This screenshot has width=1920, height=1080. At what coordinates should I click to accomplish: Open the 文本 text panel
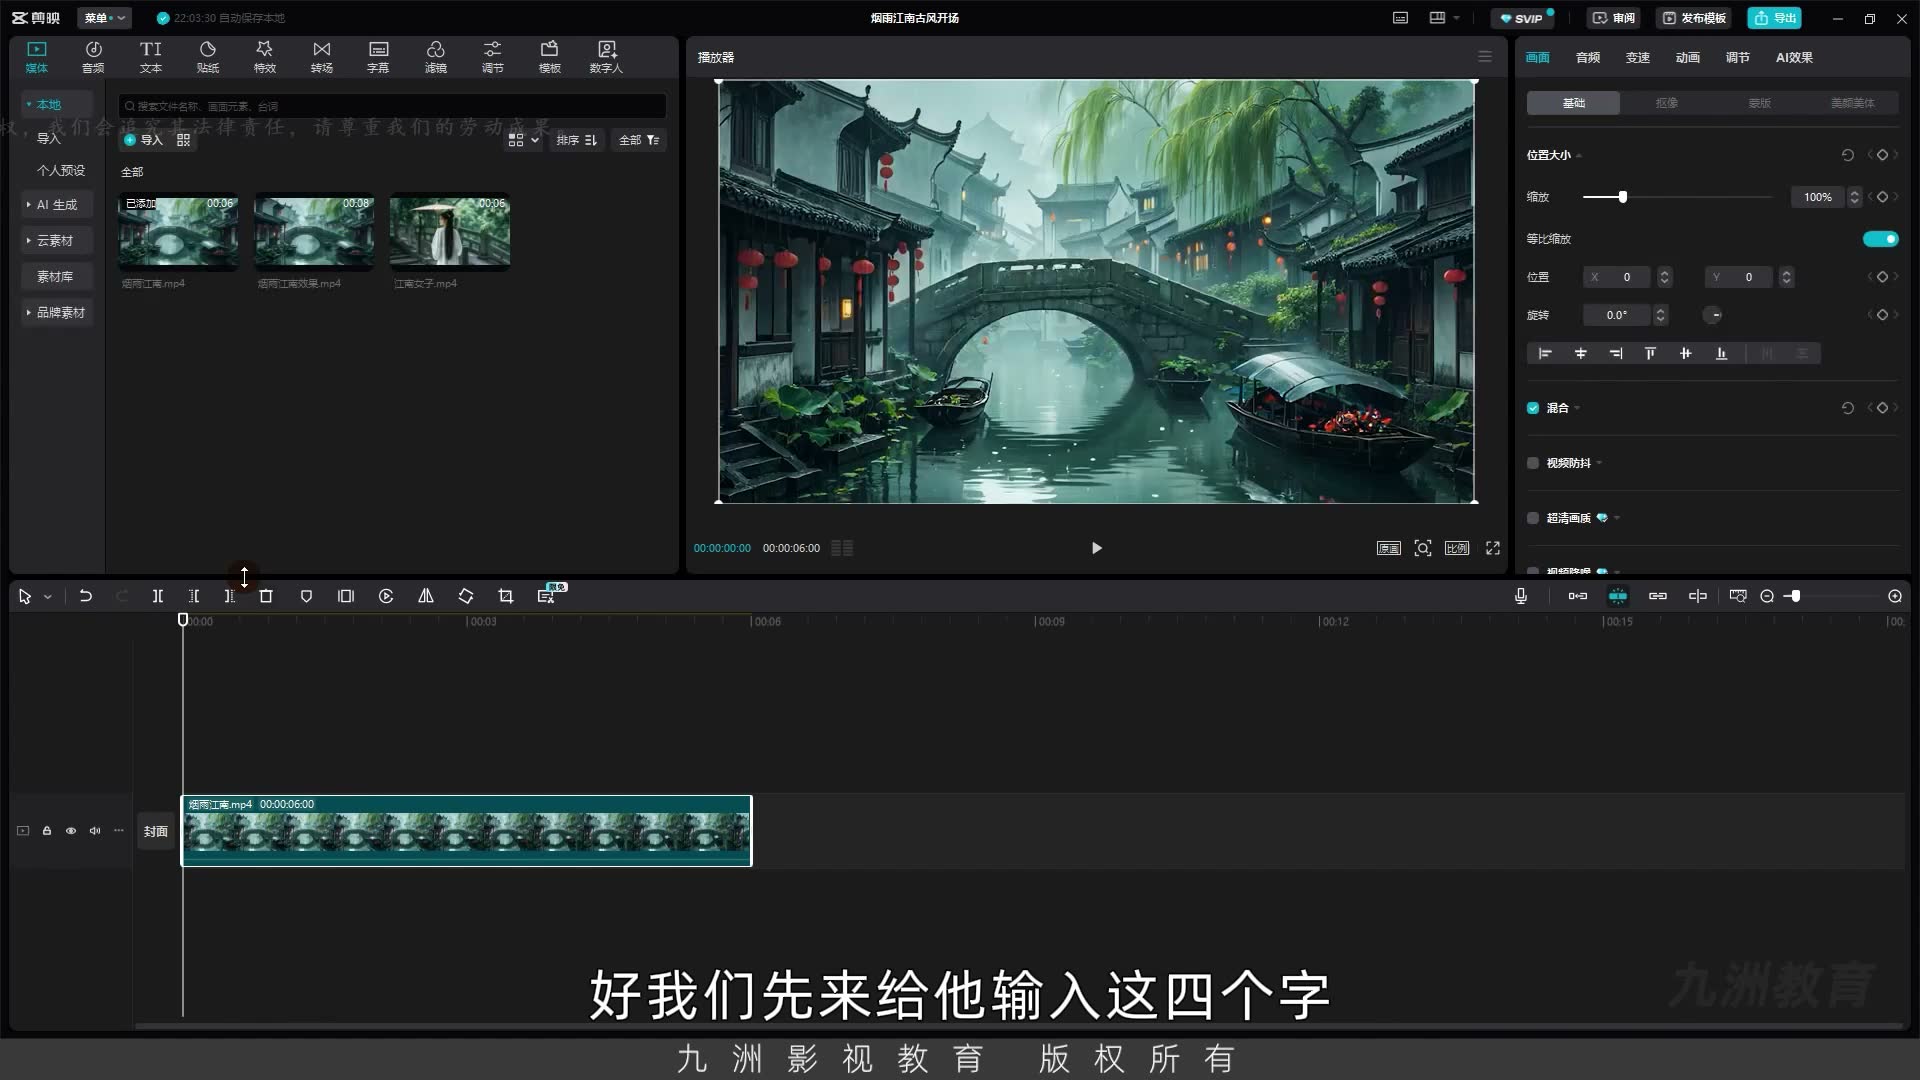click(151, 57)
